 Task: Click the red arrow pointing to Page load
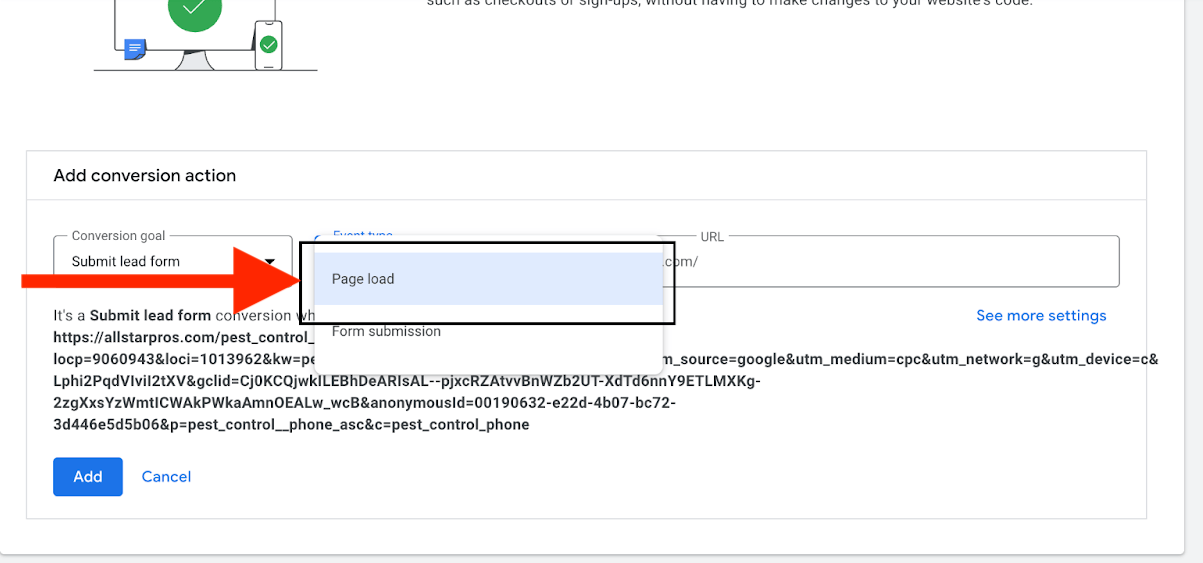(160, 281)
